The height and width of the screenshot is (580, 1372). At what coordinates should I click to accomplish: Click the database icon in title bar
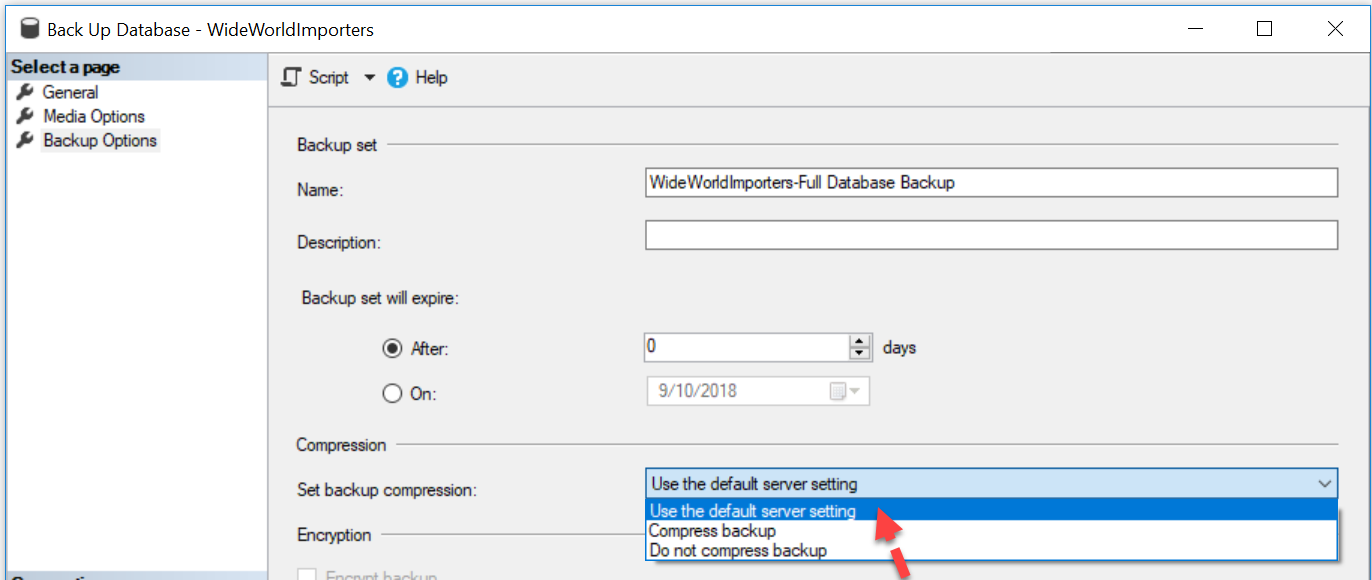coord(29,29)
